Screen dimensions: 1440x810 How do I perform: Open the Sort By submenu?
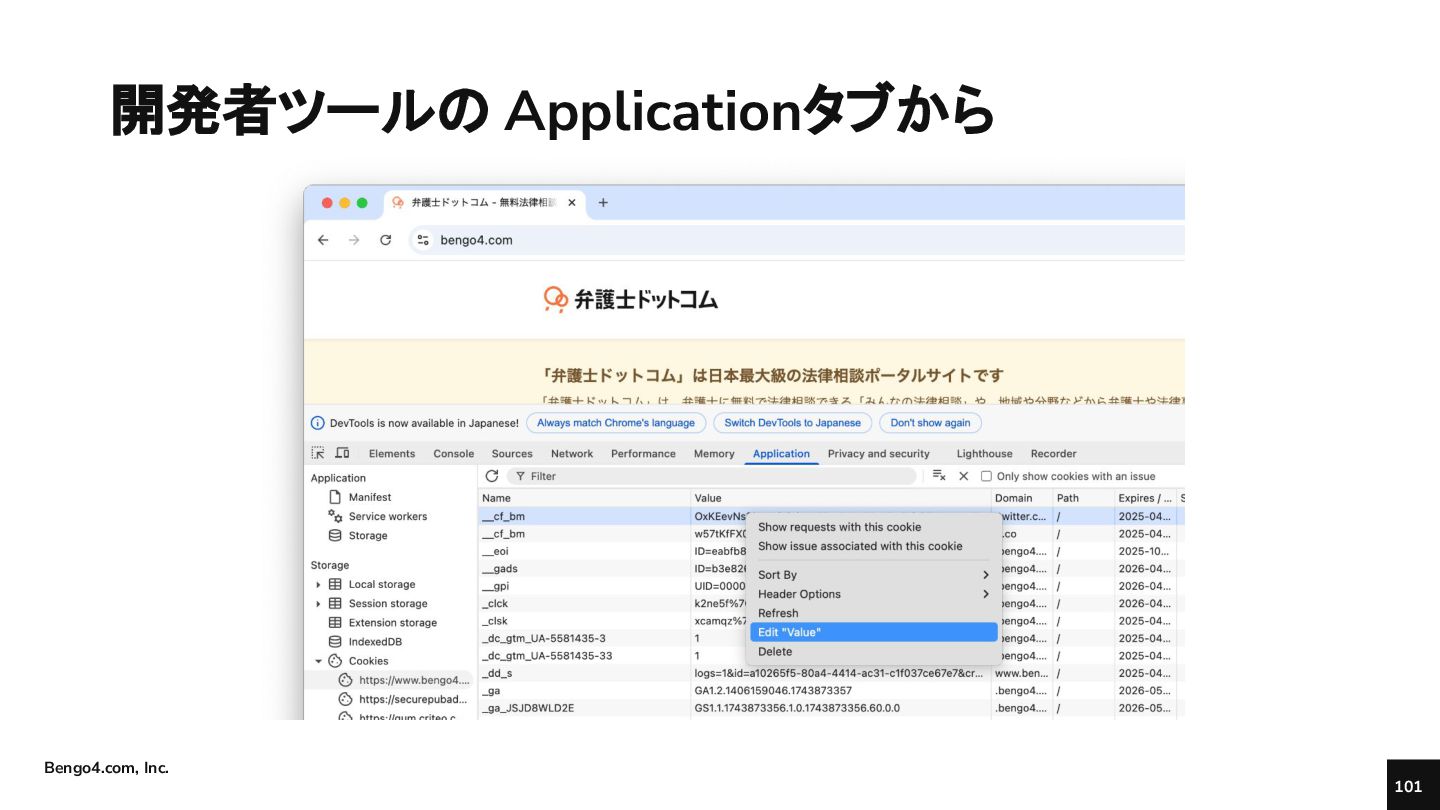pos(874,575)
